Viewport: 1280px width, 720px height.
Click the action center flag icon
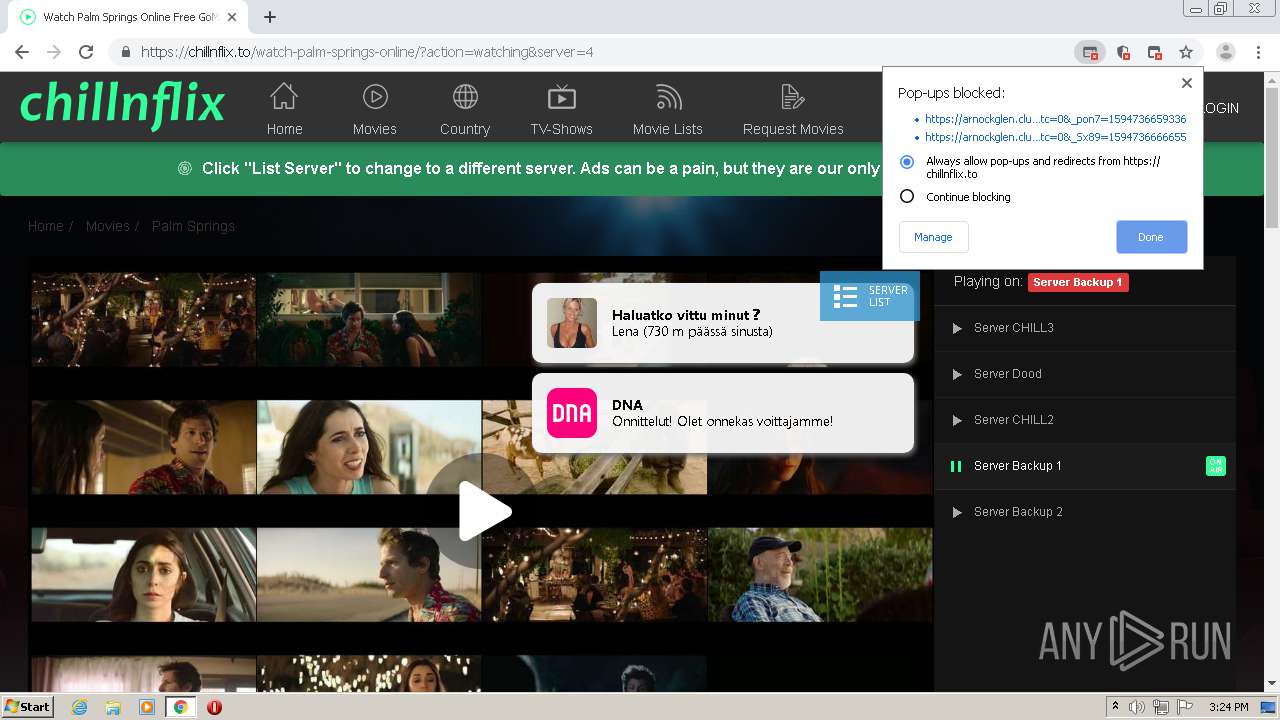[1185, 707]
